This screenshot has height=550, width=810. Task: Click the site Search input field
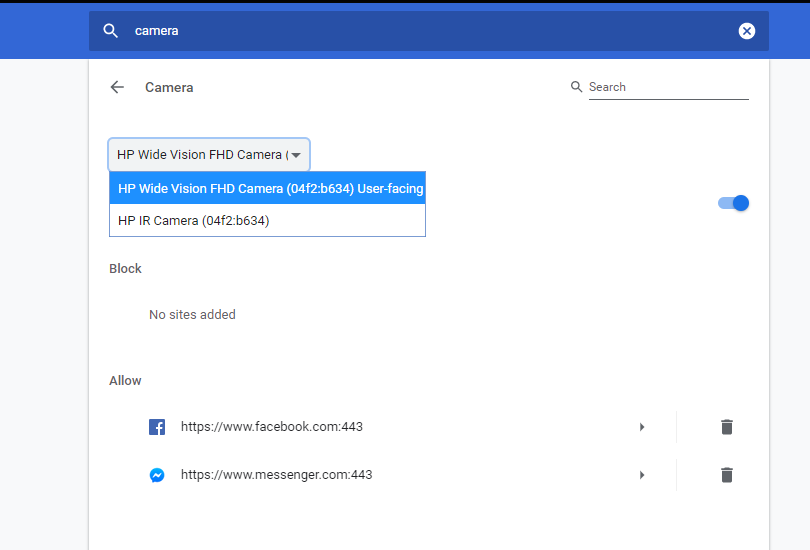[668, 87]
